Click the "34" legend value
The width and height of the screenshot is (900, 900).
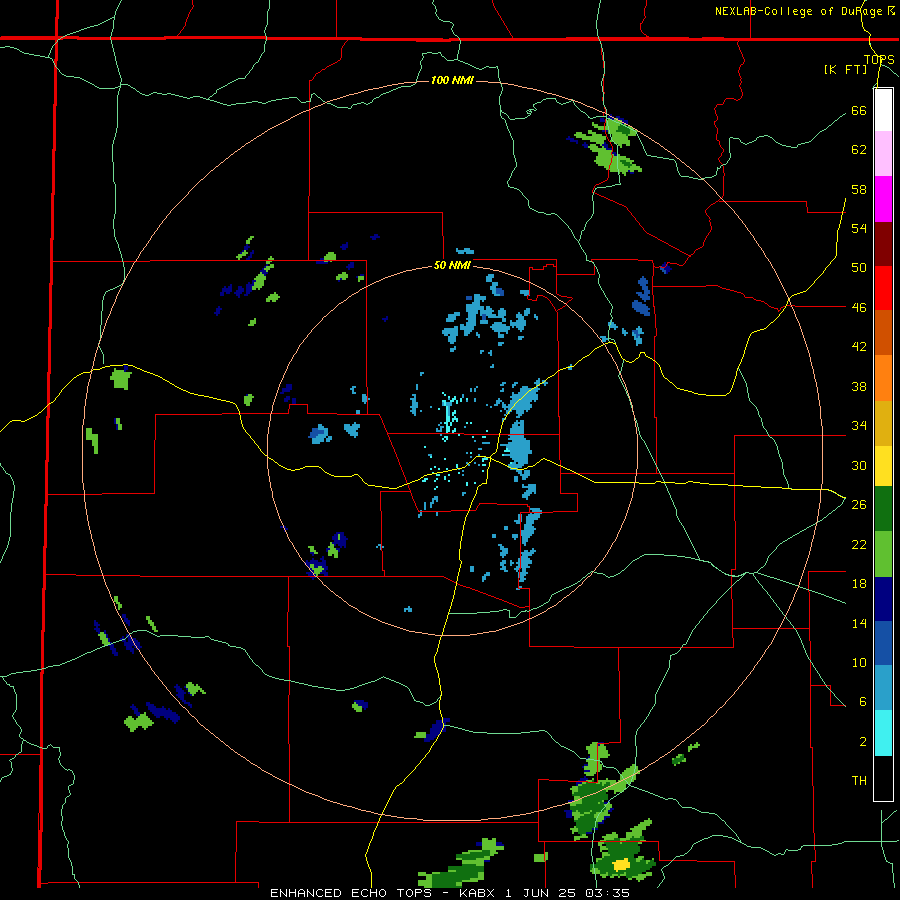(x=859, y=426)
